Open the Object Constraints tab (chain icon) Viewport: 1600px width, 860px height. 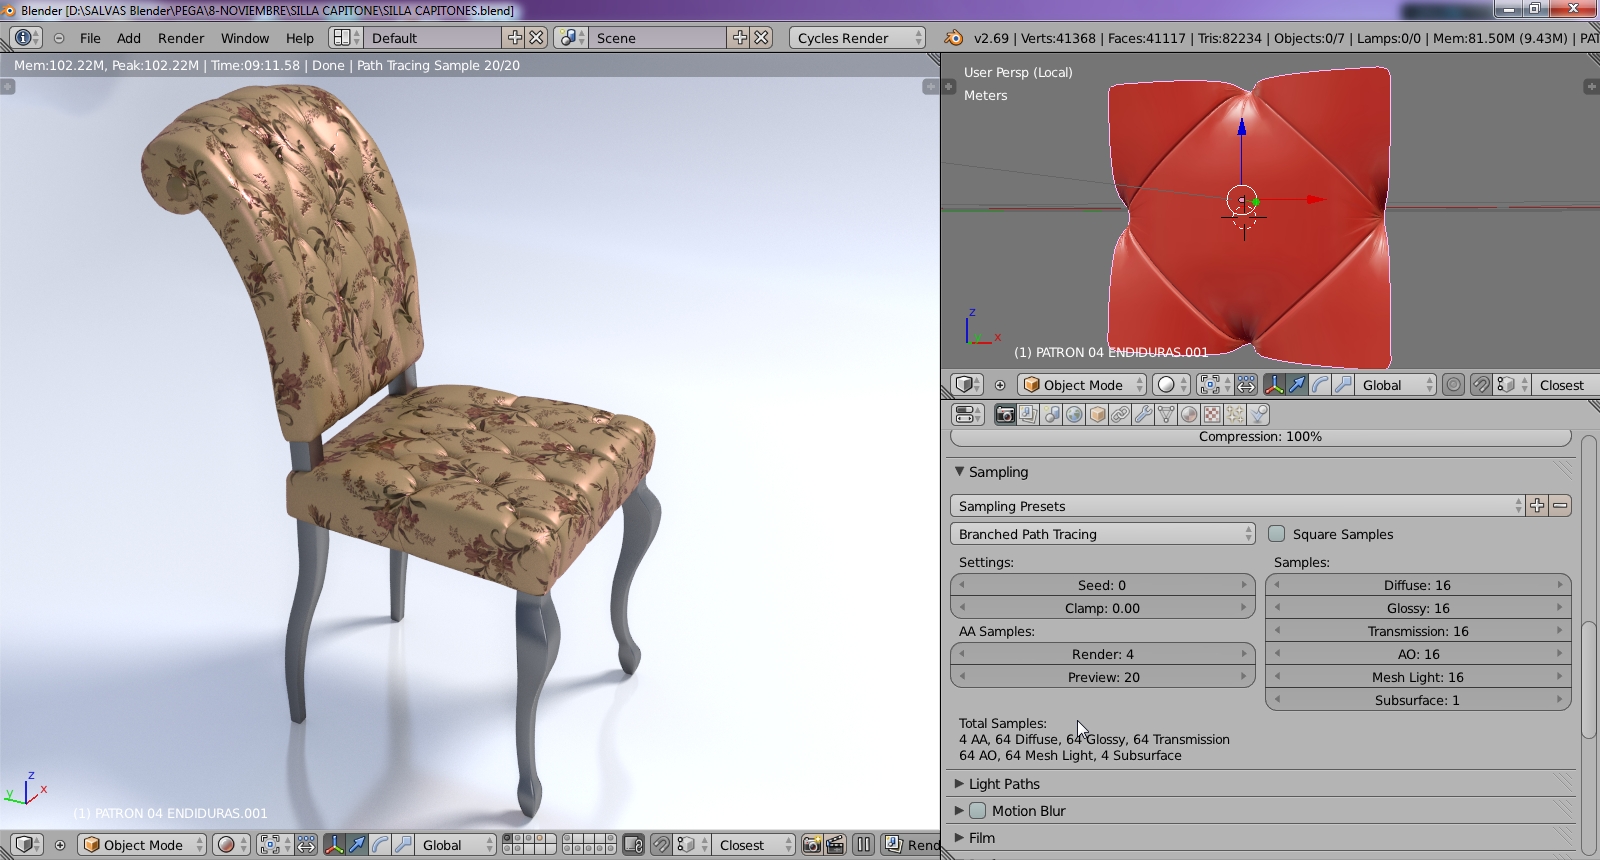[1120, 414]
